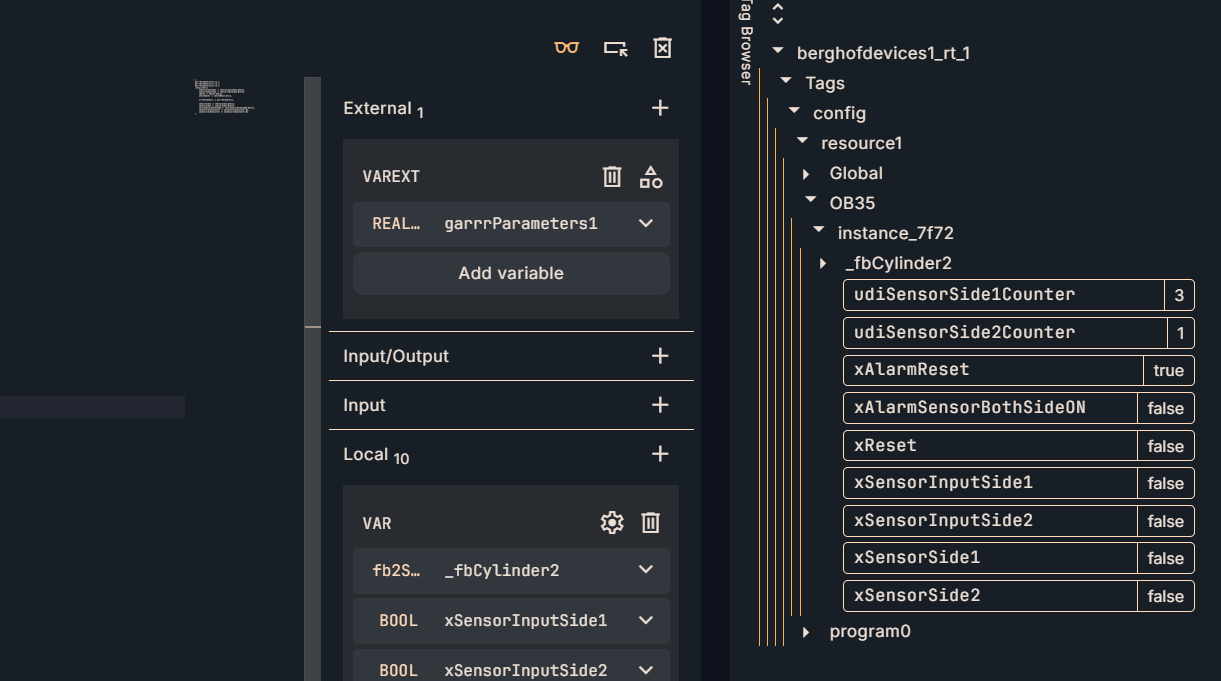Open the Tag Browser side tab
1221x681 pixels.
(745, 45)
